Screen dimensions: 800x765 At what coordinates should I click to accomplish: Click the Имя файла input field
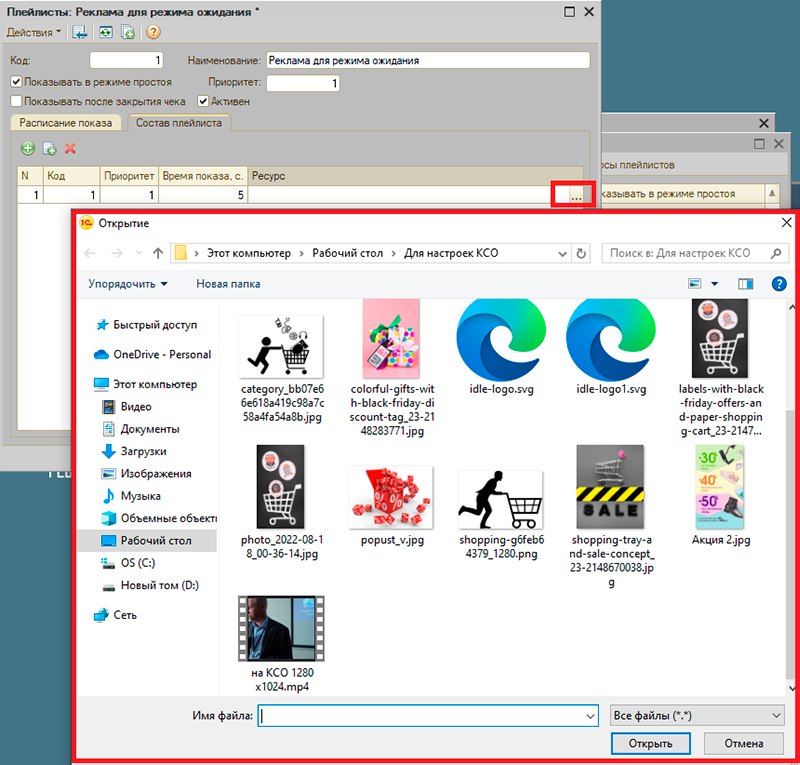(x=428, y=716)
